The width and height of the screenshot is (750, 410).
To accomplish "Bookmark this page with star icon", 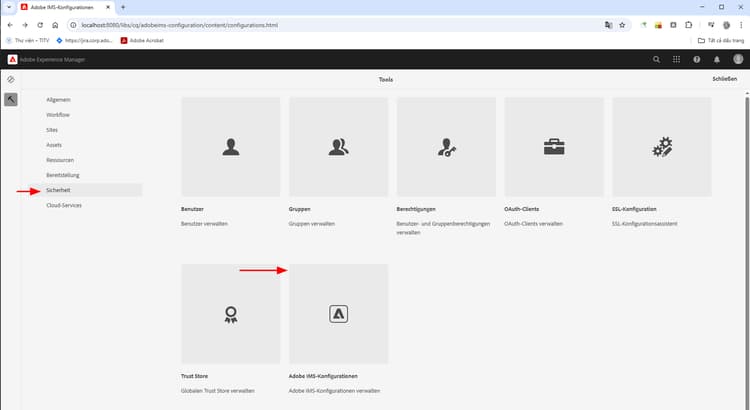I will [622, 25].
